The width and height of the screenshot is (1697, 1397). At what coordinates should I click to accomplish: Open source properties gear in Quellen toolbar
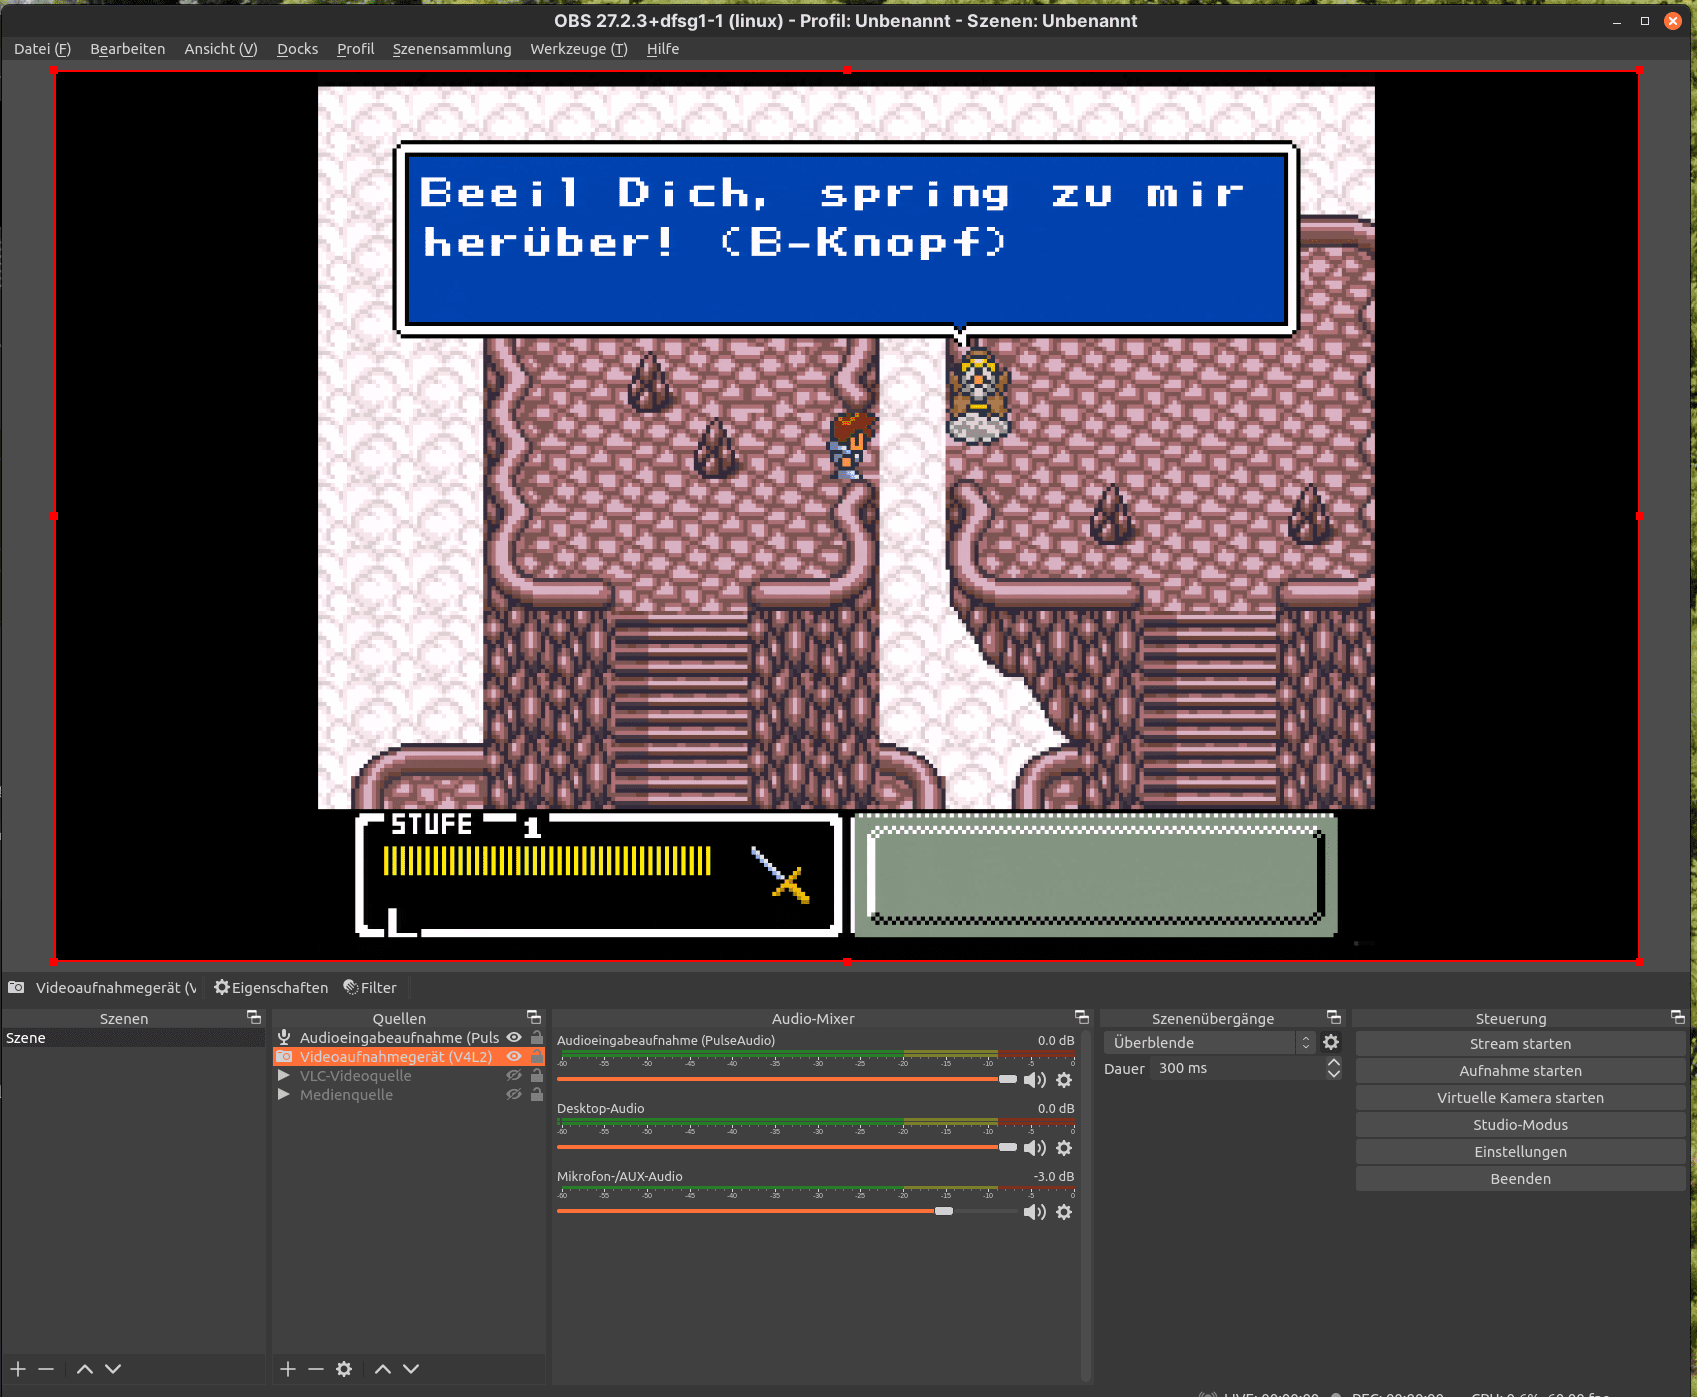pos(344,1369)
